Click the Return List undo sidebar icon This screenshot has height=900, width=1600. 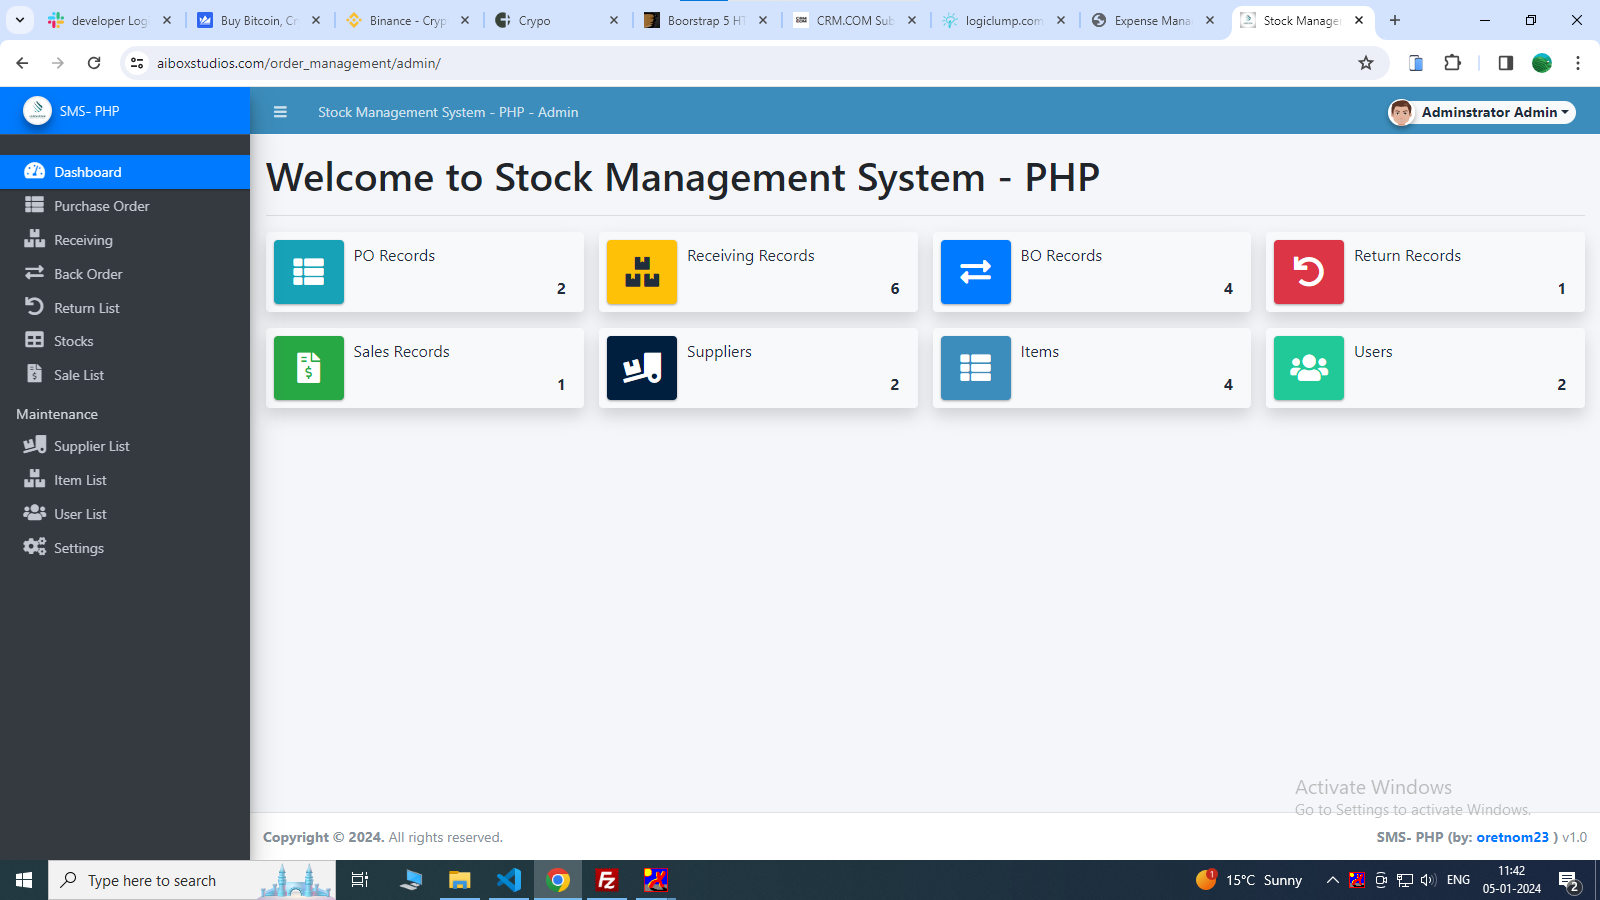coord(35,307)
